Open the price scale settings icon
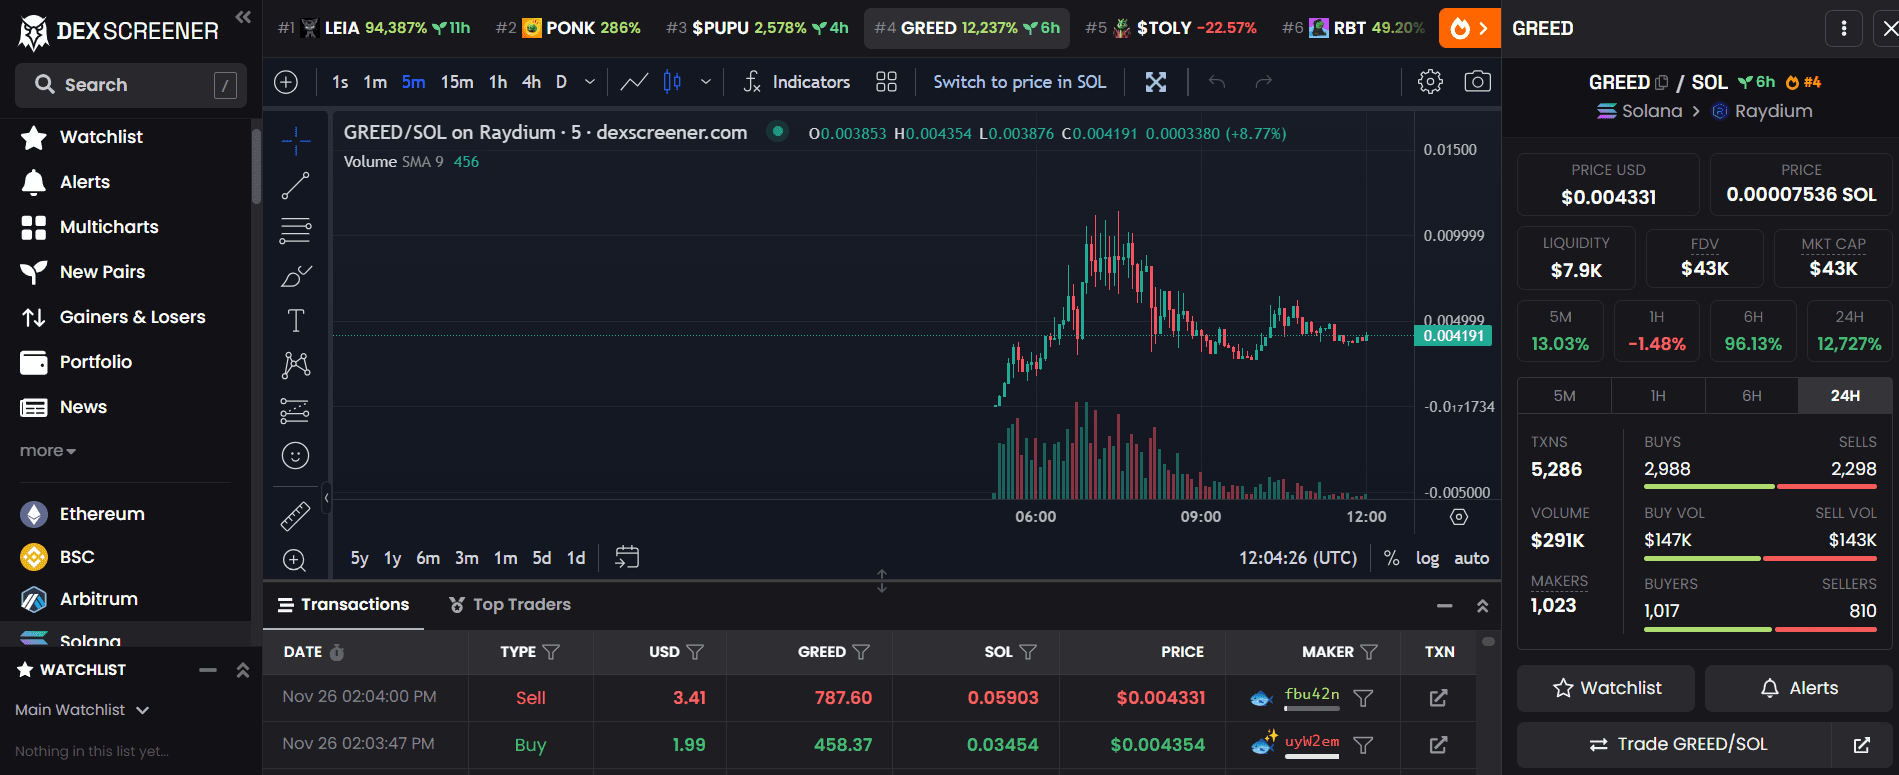The width and height of the screenshot is (1899, 775). tap(1459, 517)
